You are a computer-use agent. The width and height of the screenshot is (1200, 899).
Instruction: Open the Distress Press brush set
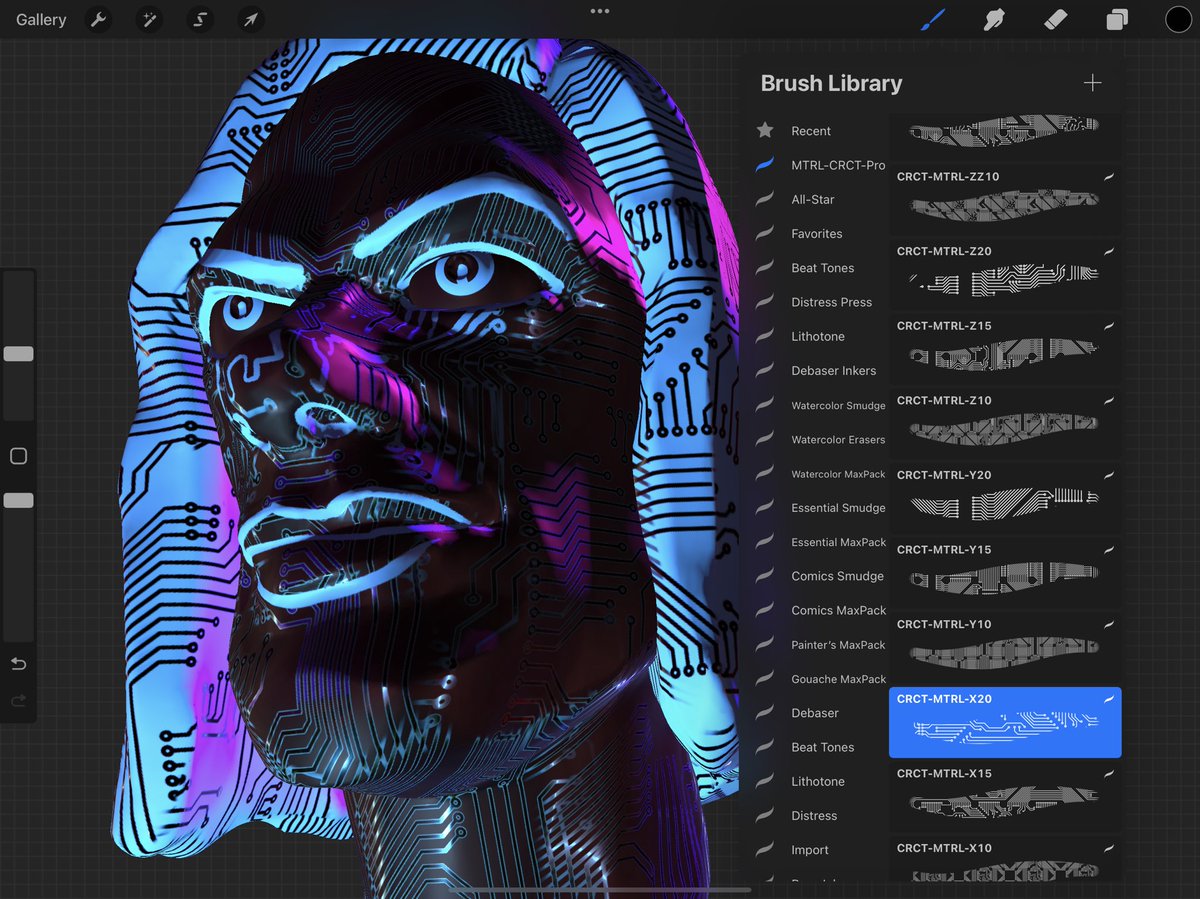832,302
